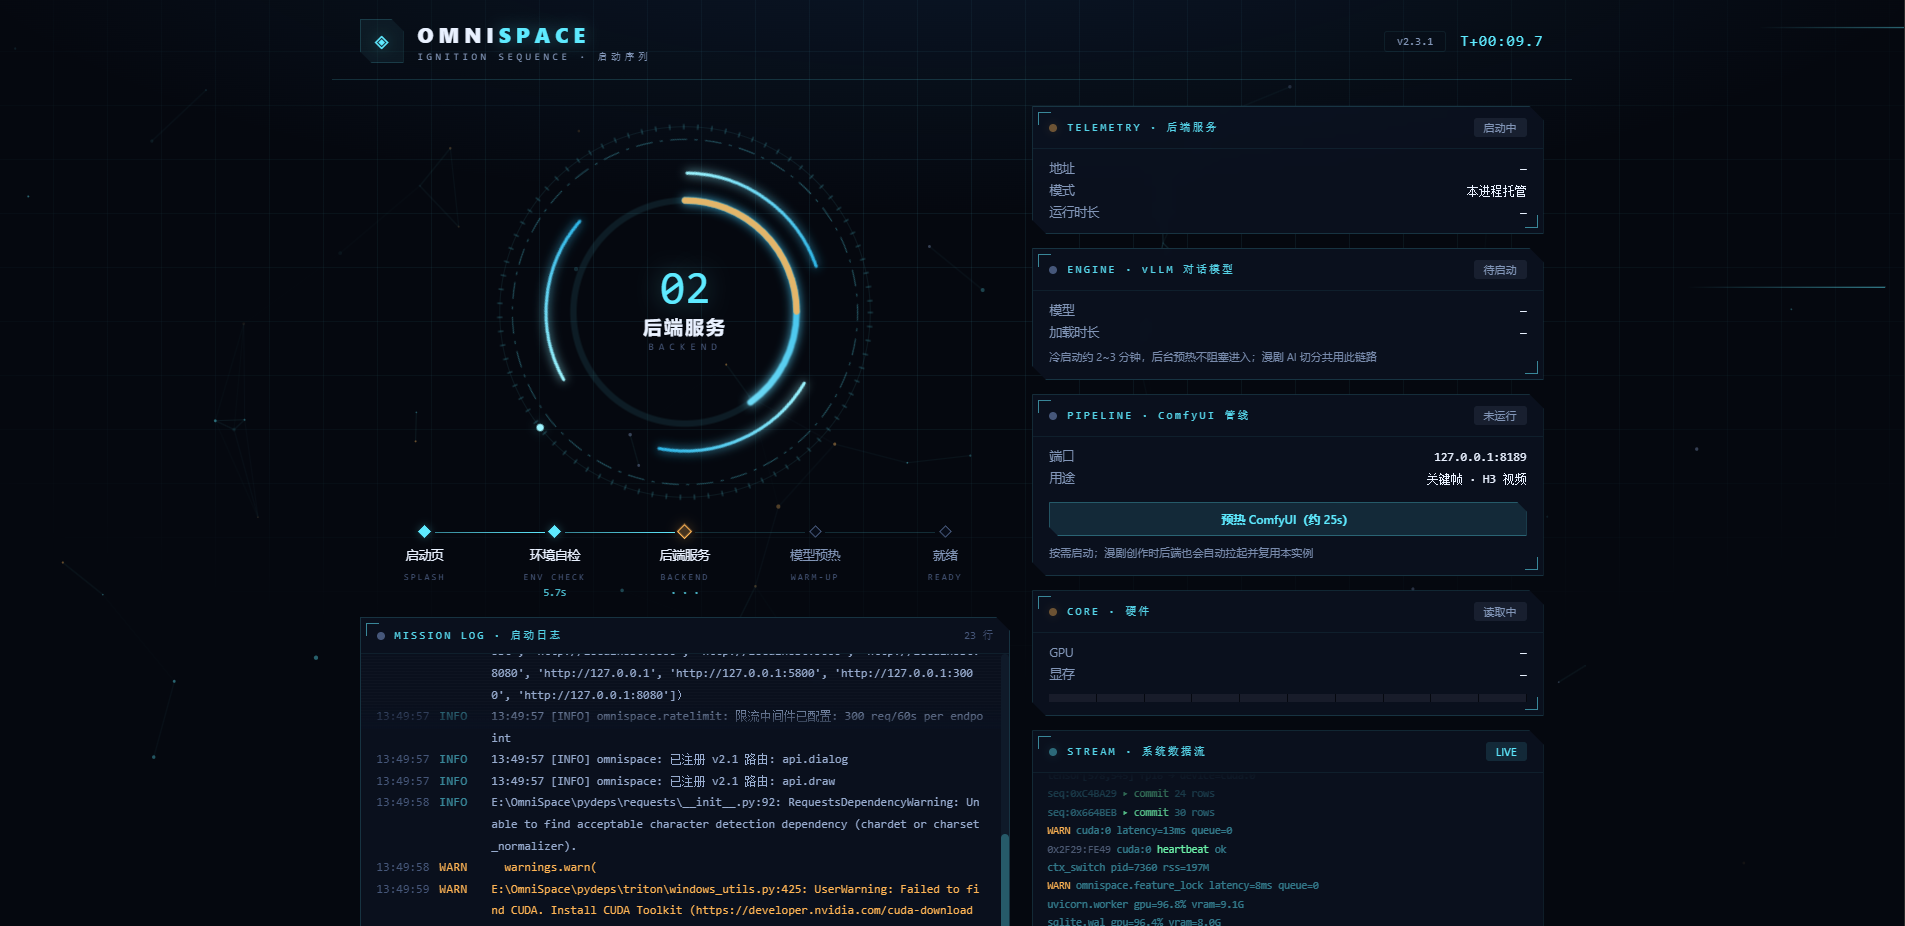Select the 环境自检 stage diamond marker
1905x926 pixels.
point(554,531)
